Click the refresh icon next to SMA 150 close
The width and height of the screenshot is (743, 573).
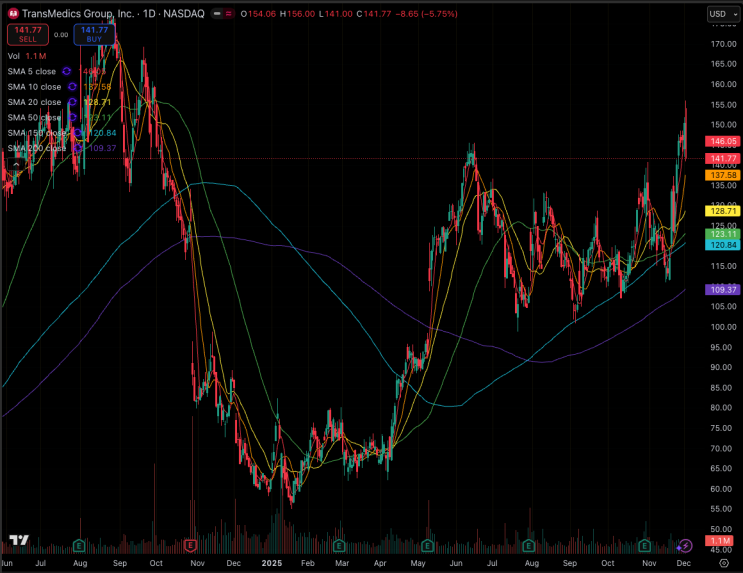click(77, 133)
